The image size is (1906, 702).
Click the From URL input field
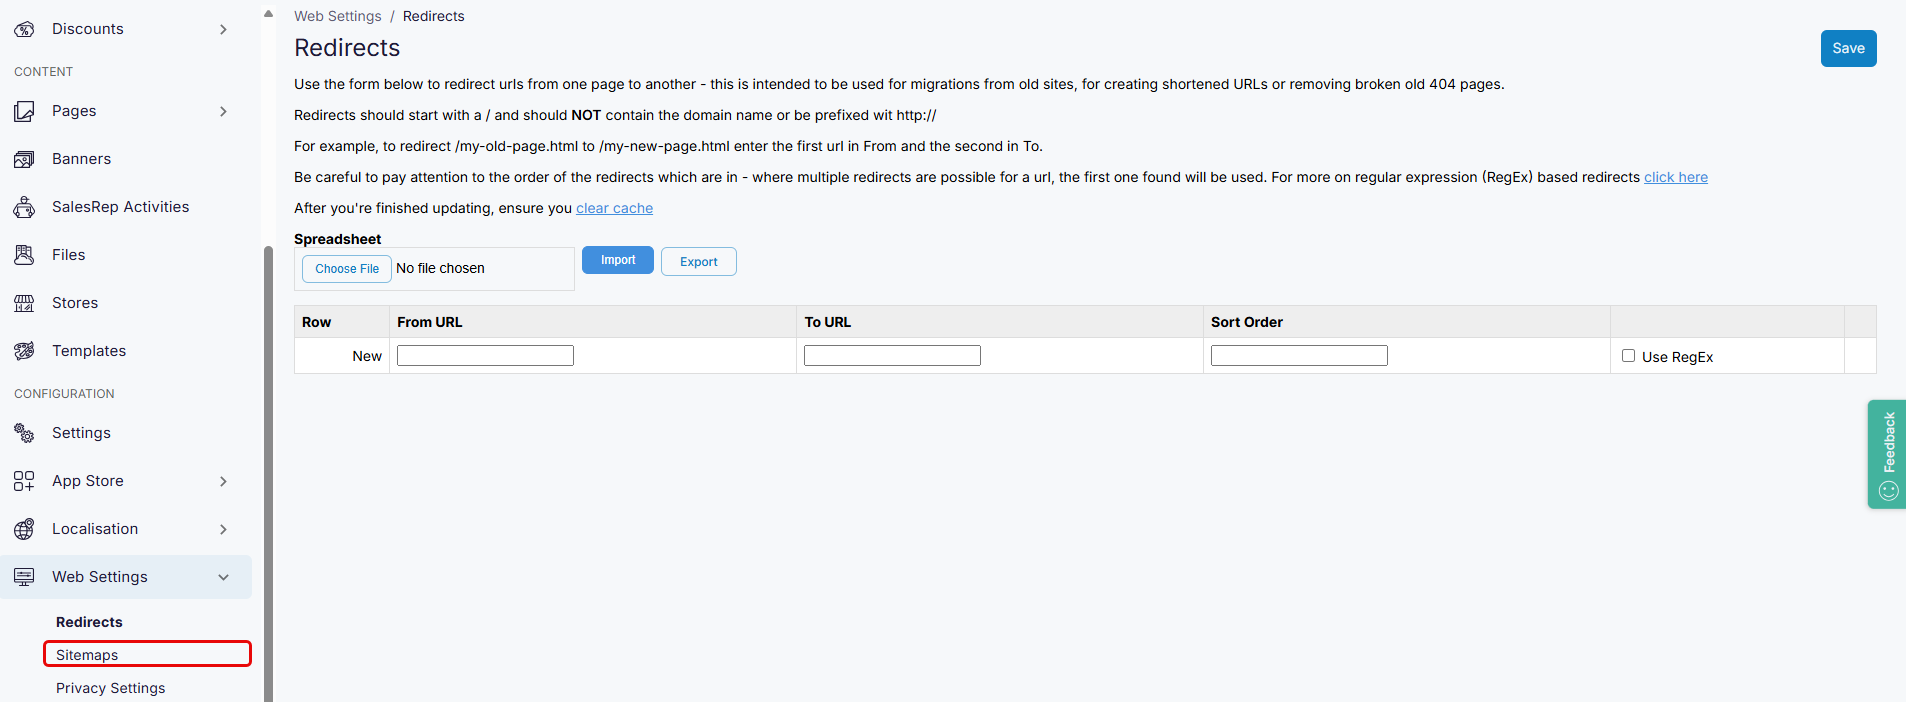tap(485, 355)
